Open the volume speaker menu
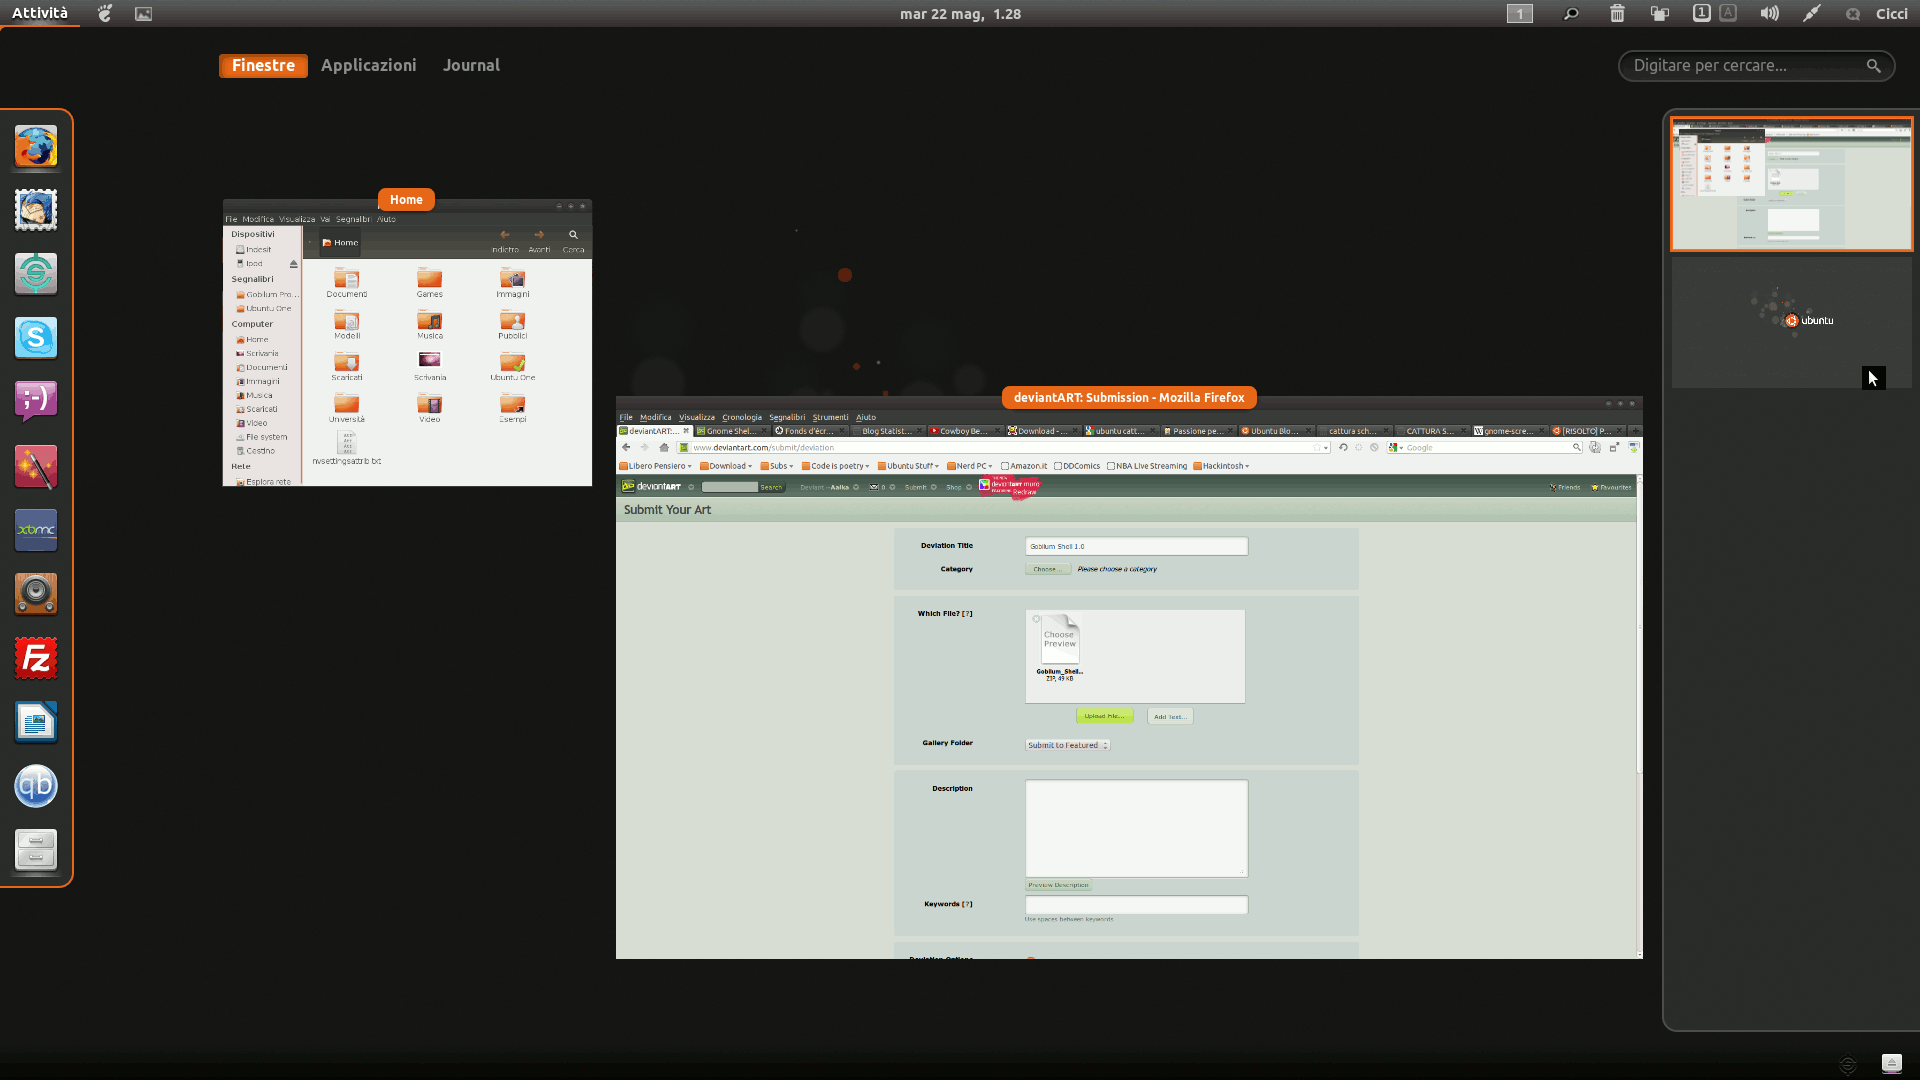1920x1080 pixels. (x=1770, y=14)
